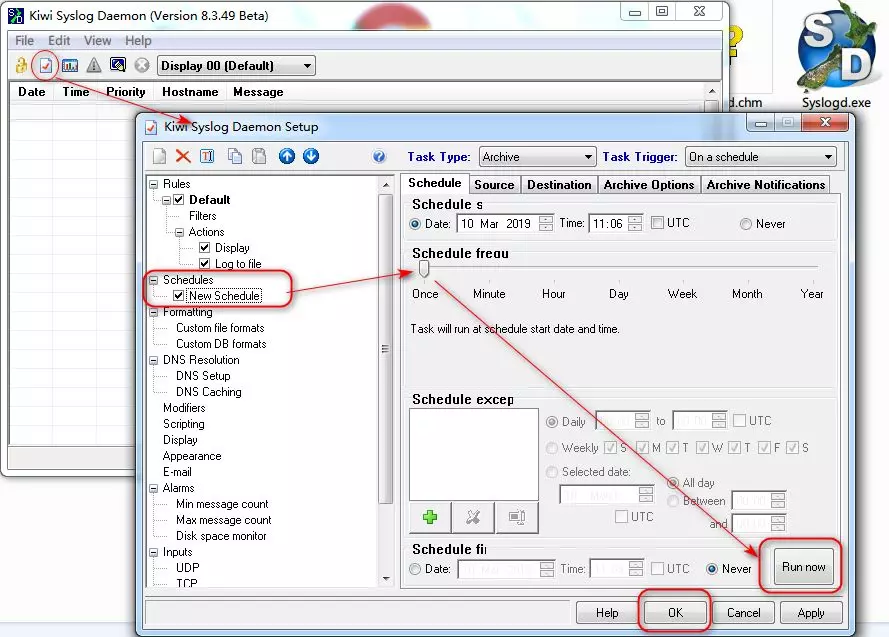Switch to the Archive Notifications tab
The image size is (889, 637).
click(x=765, y=185)
